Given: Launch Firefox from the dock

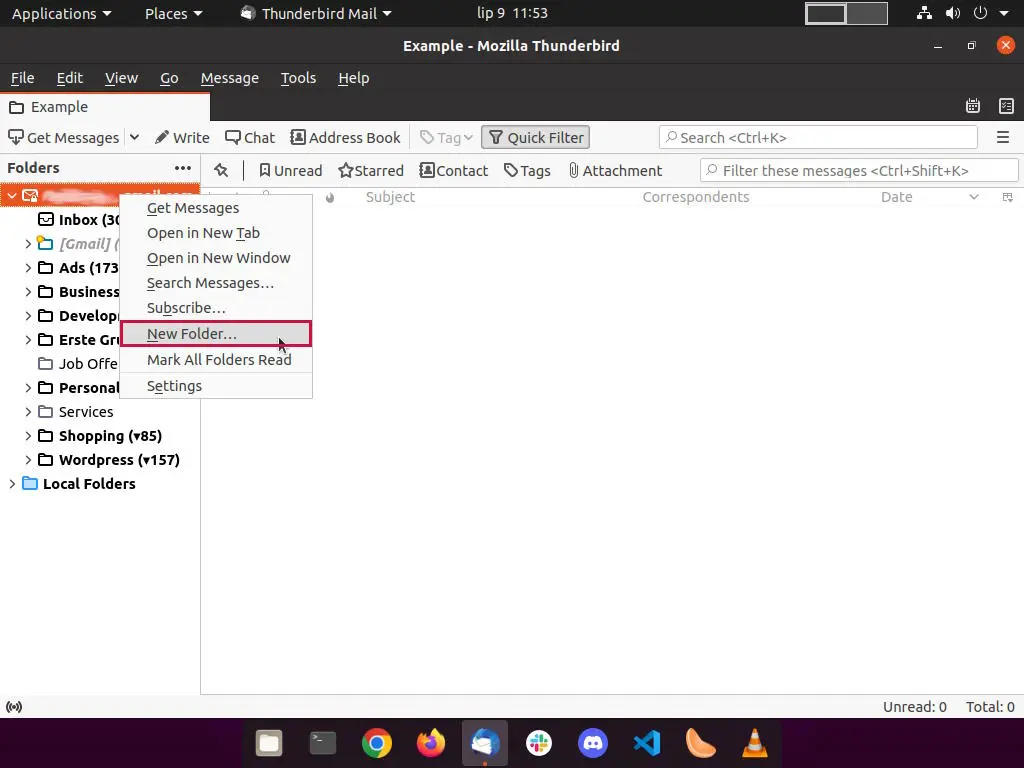Looking at the screenshot, I should click(430, 743).
